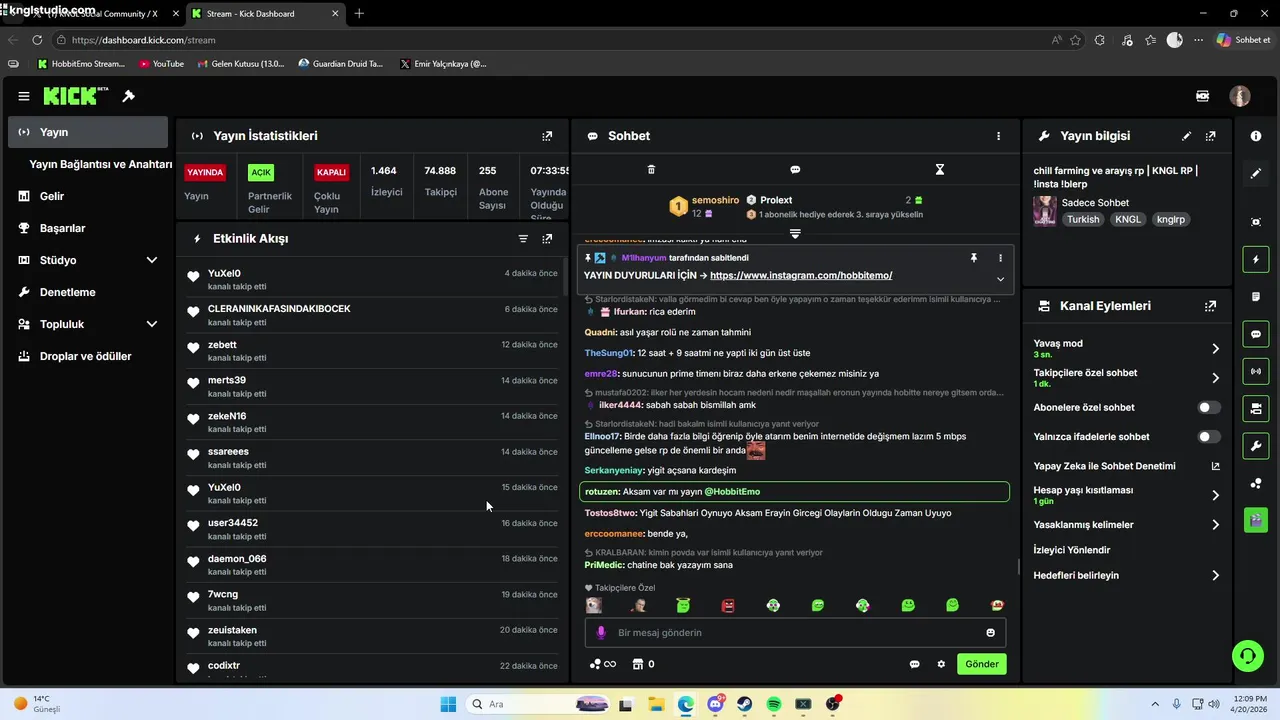Open Yasaklanmış kelimeler settings arrow

tap(1215, 525)
